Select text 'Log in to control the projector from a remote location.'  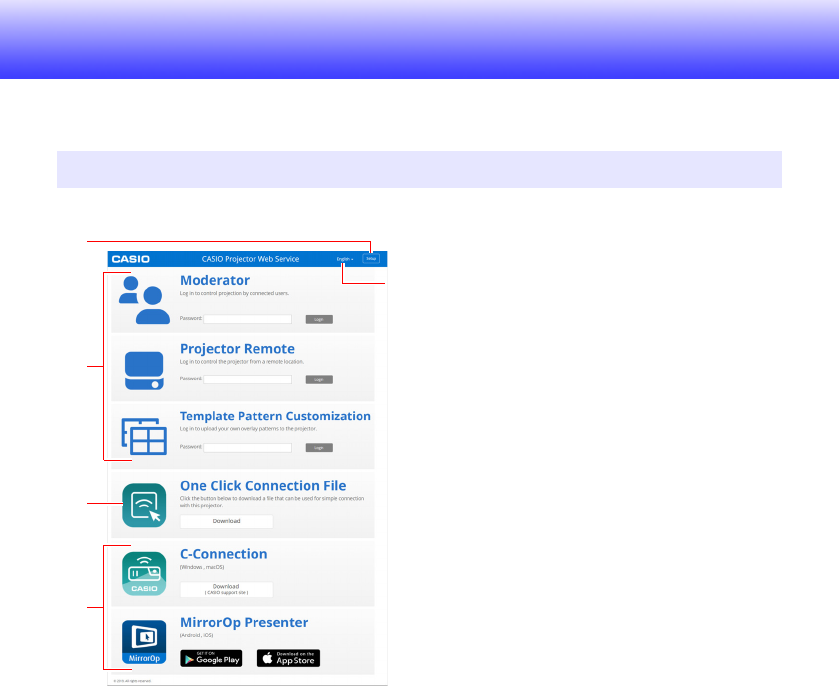coord(242,362)
